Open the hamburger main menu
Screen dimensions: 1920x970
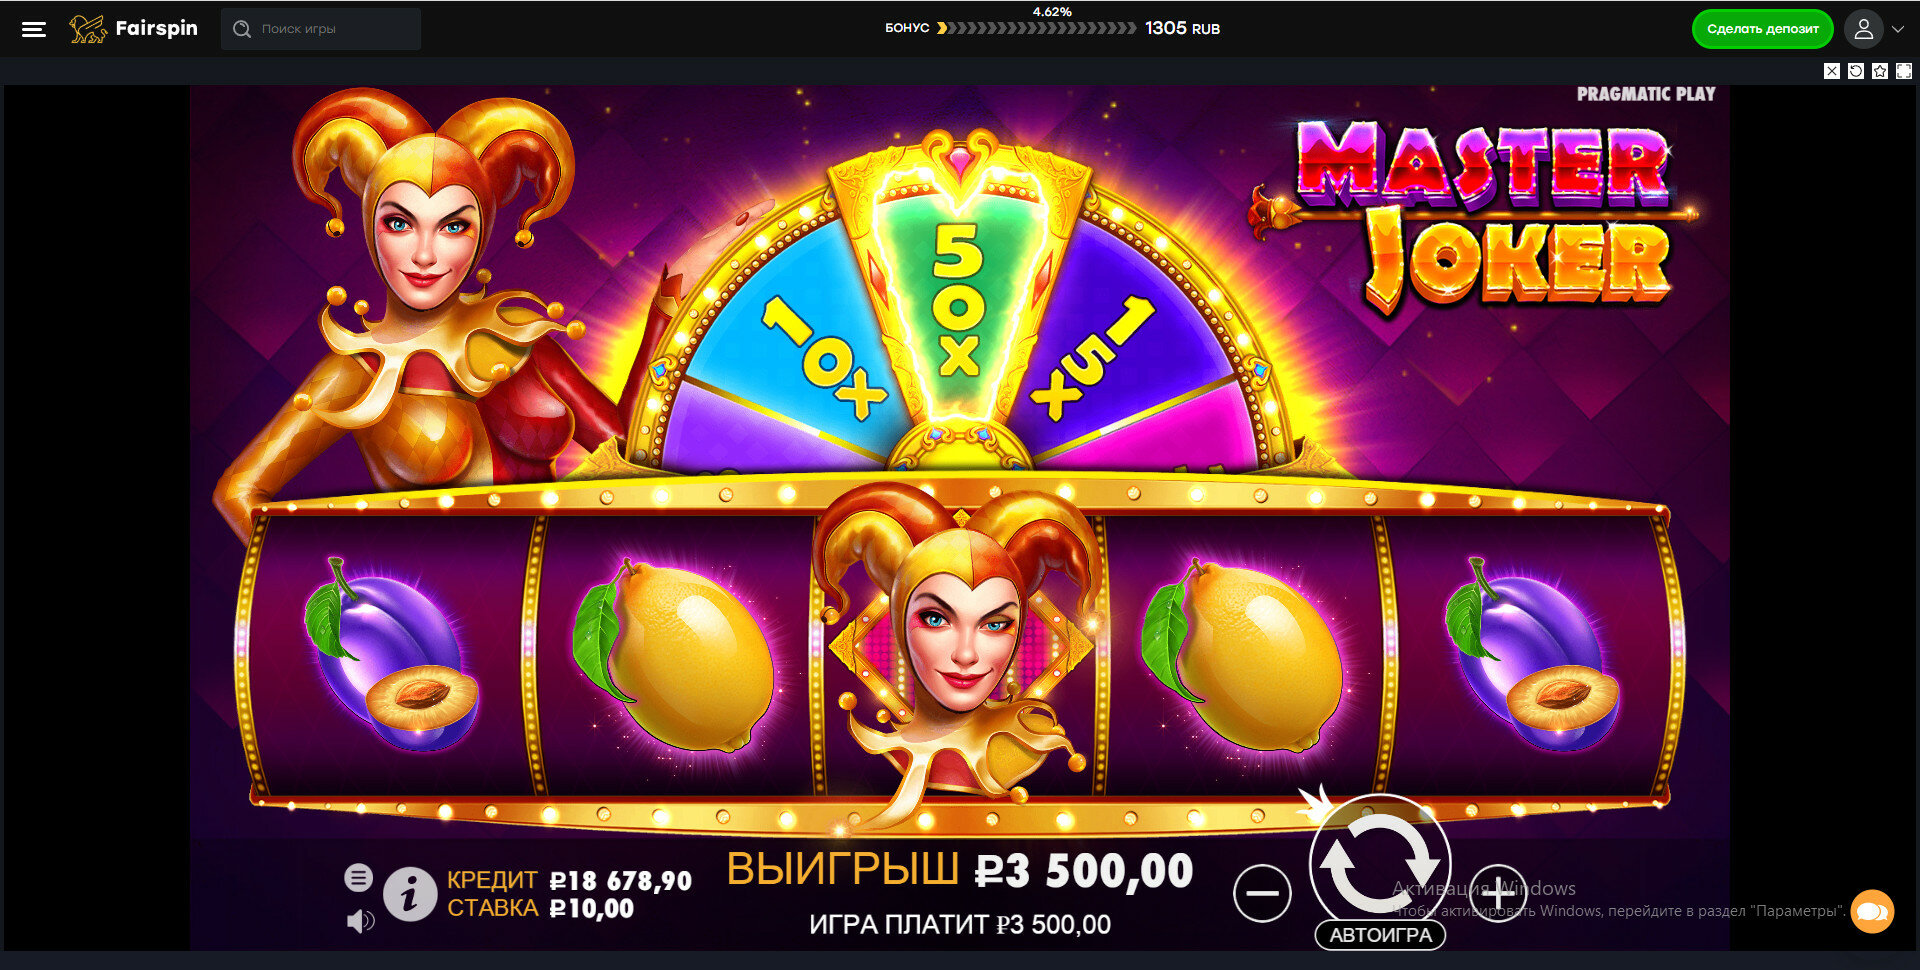(x=34, y=29)
